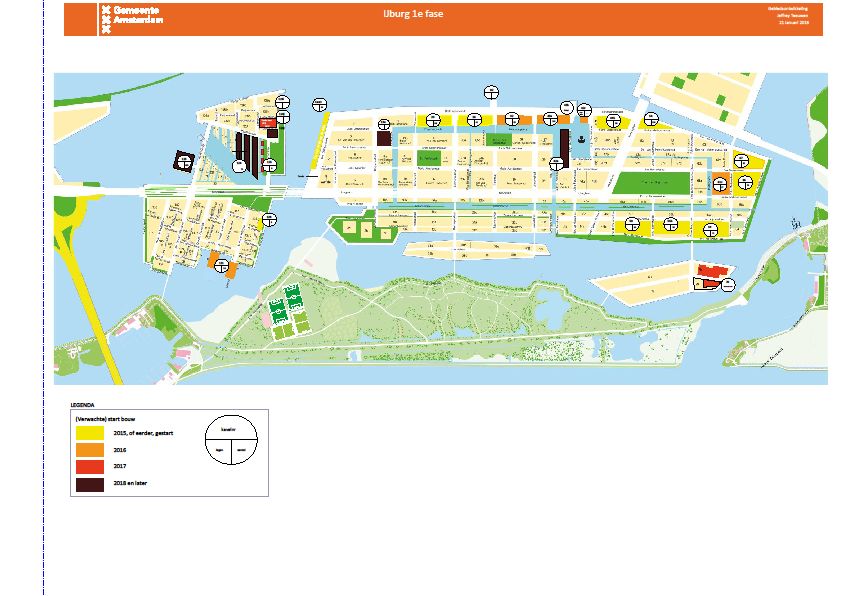The height and width of the screenshot is (596, 843).
Task: Select the yellow 2015 legend swatch
Action: 90,432
